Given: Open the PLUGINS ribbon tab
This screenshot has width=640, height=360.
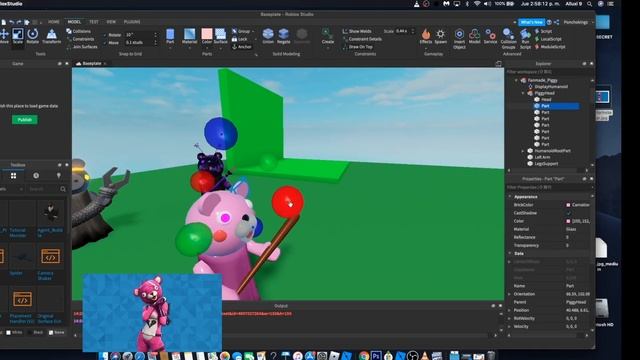Looking at the screenshot, I should click(x=132, y=22).
